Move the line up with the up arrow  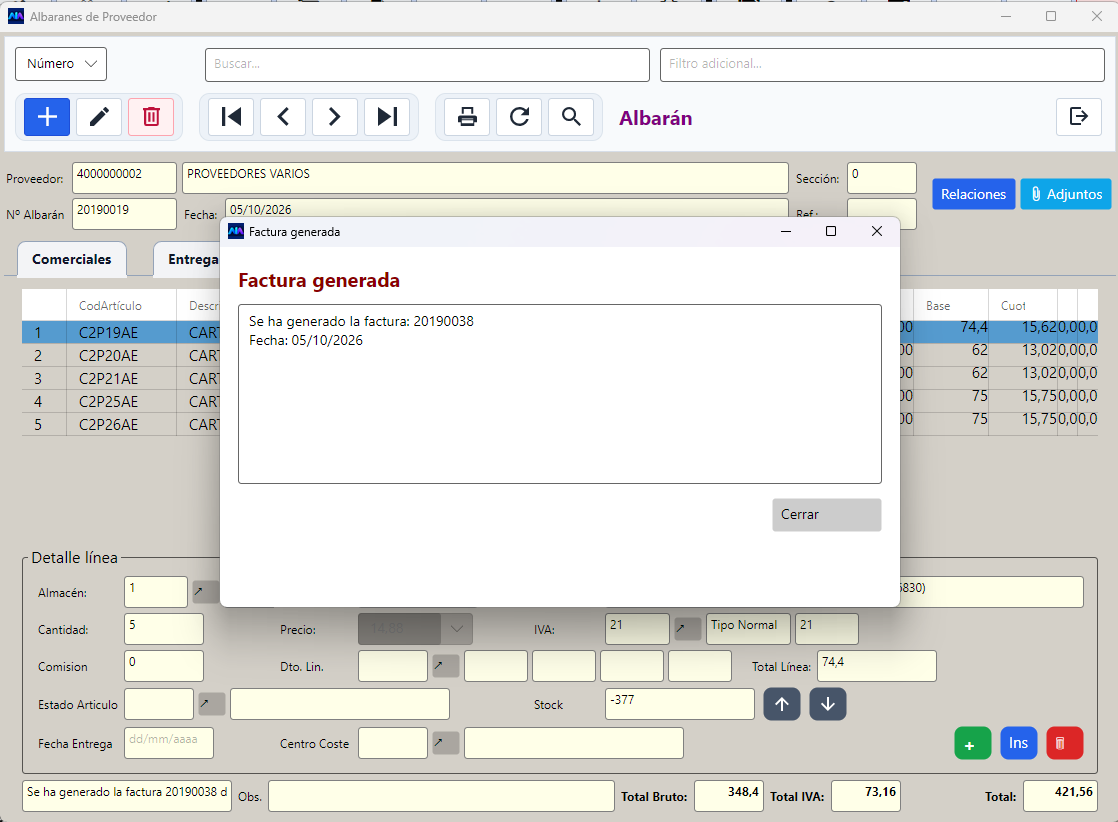click(782, 704)
